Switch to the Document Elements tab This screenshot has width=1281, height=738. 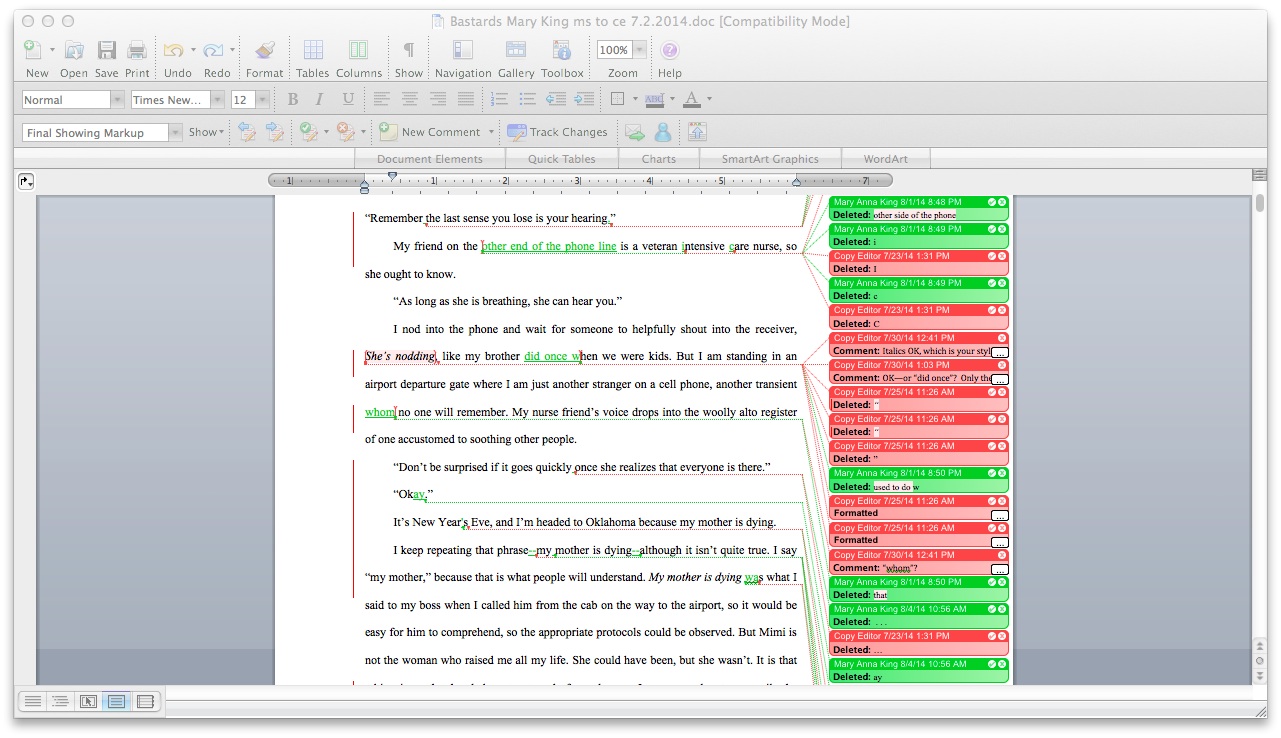pos(430,159)
